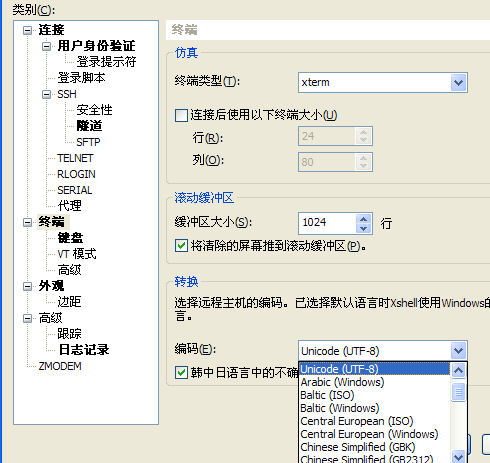Screen dimensions: 490x463
Task: Select 代理 tree item
Action: pyautogui.click(x=69, y=206)
